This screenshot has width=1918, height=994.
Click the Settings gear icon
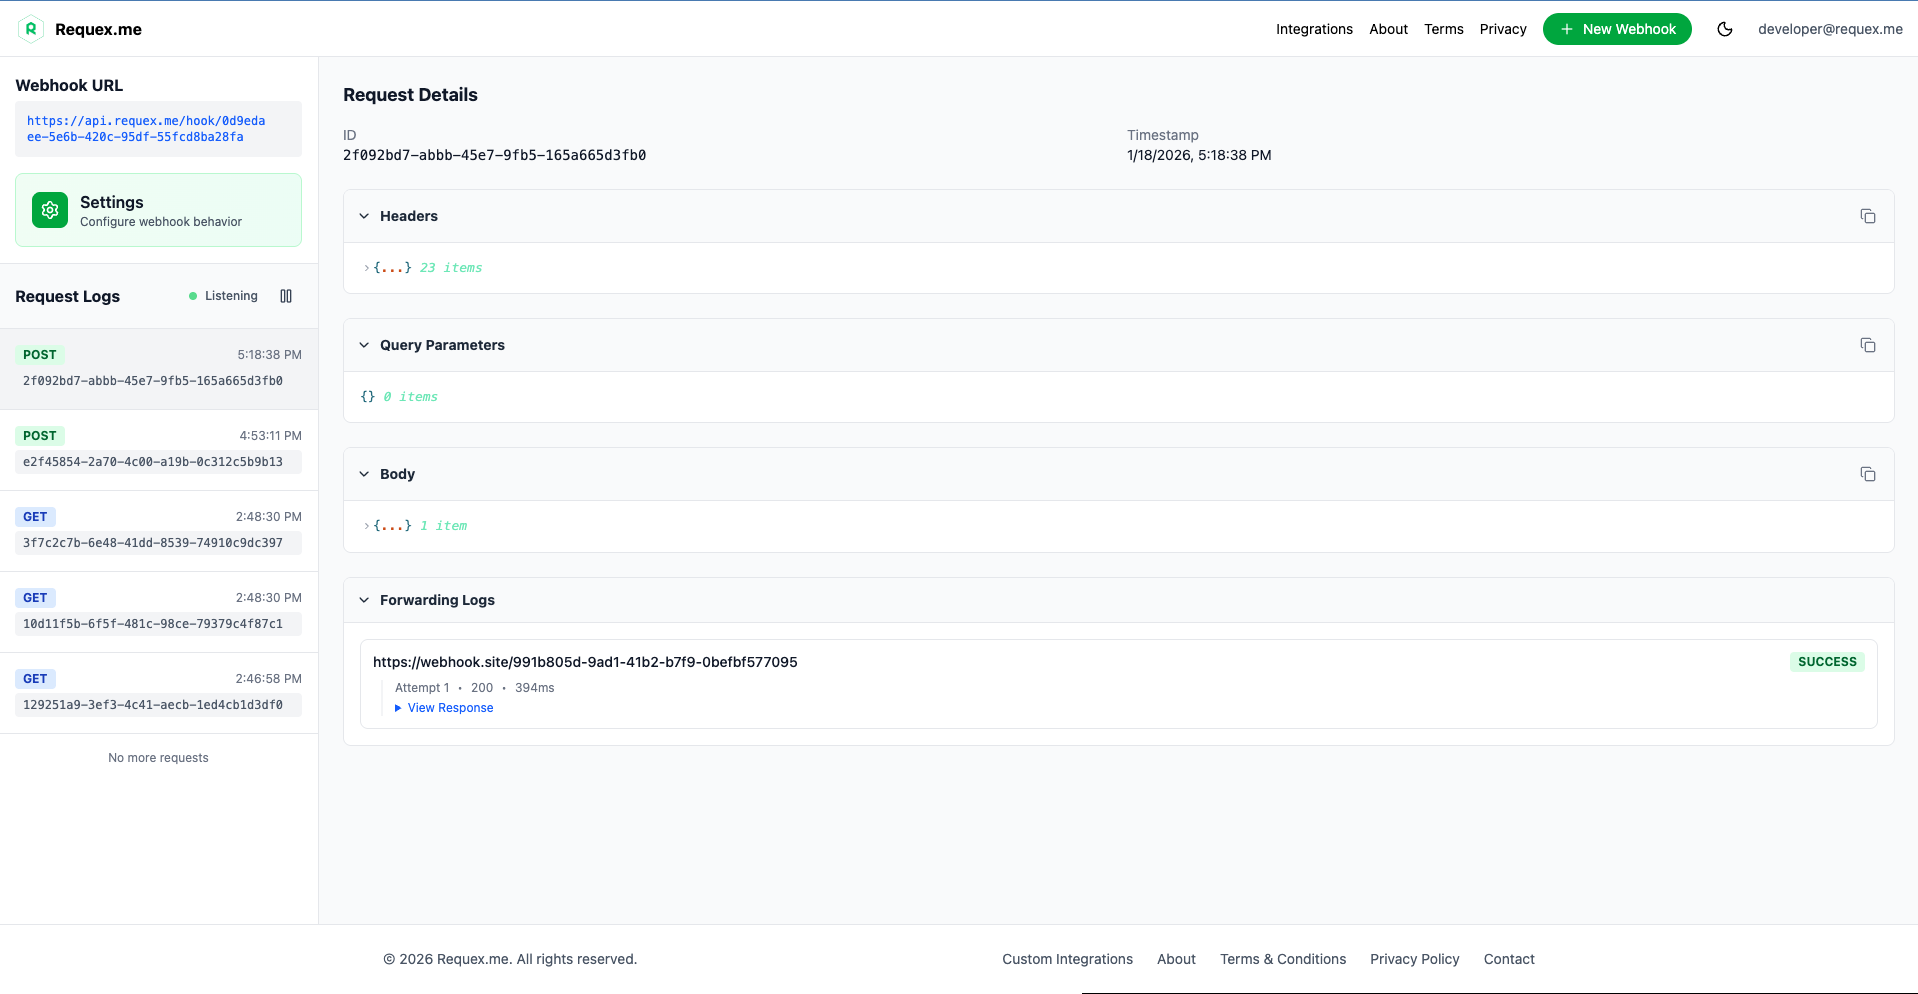pyautogui.click(x=50, y=210)
